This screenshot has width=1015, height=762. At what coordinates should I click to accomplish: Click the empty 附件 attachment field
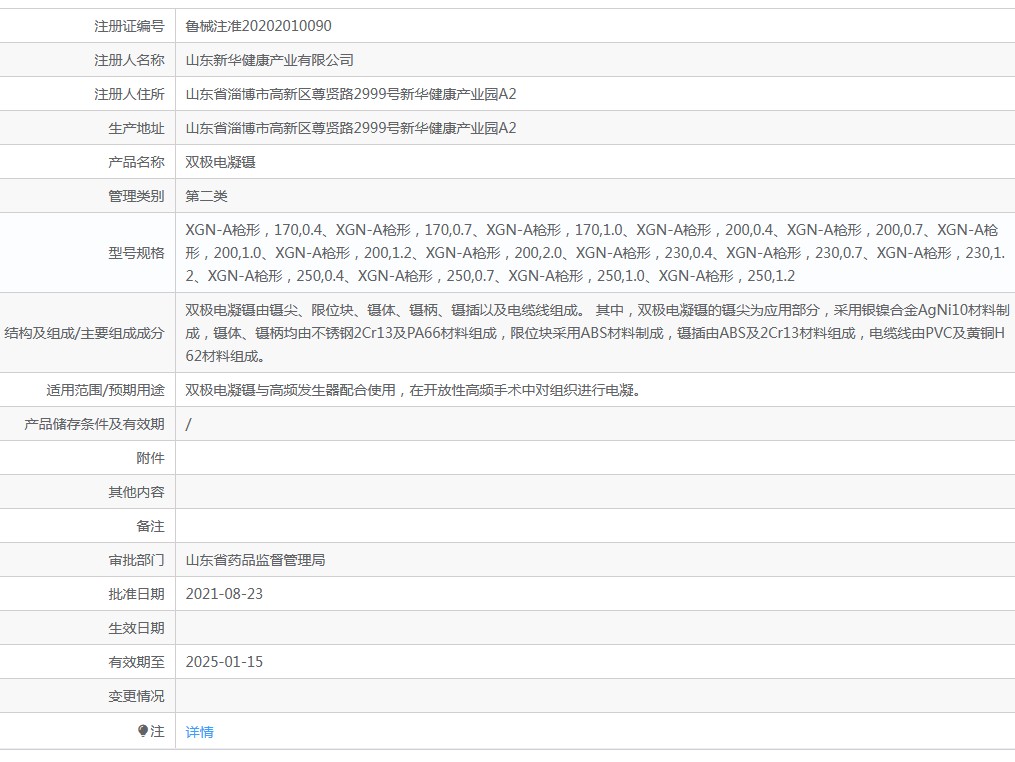pos(595,458)
